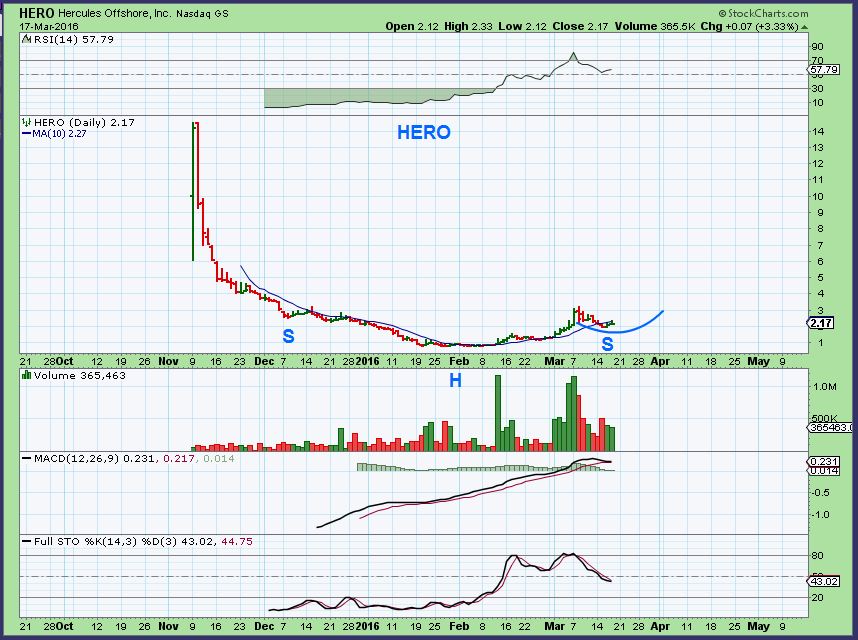This screenshot has width=858, height=640.
Task: Select the bold HERO ticker in the header
Action: tap(37, 13)
